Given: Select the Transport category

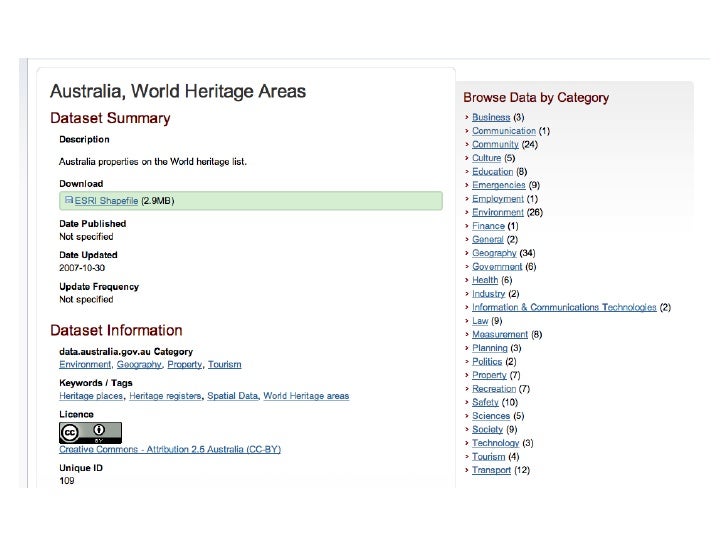Looking at the screenshot, I should tap(491, 470).
